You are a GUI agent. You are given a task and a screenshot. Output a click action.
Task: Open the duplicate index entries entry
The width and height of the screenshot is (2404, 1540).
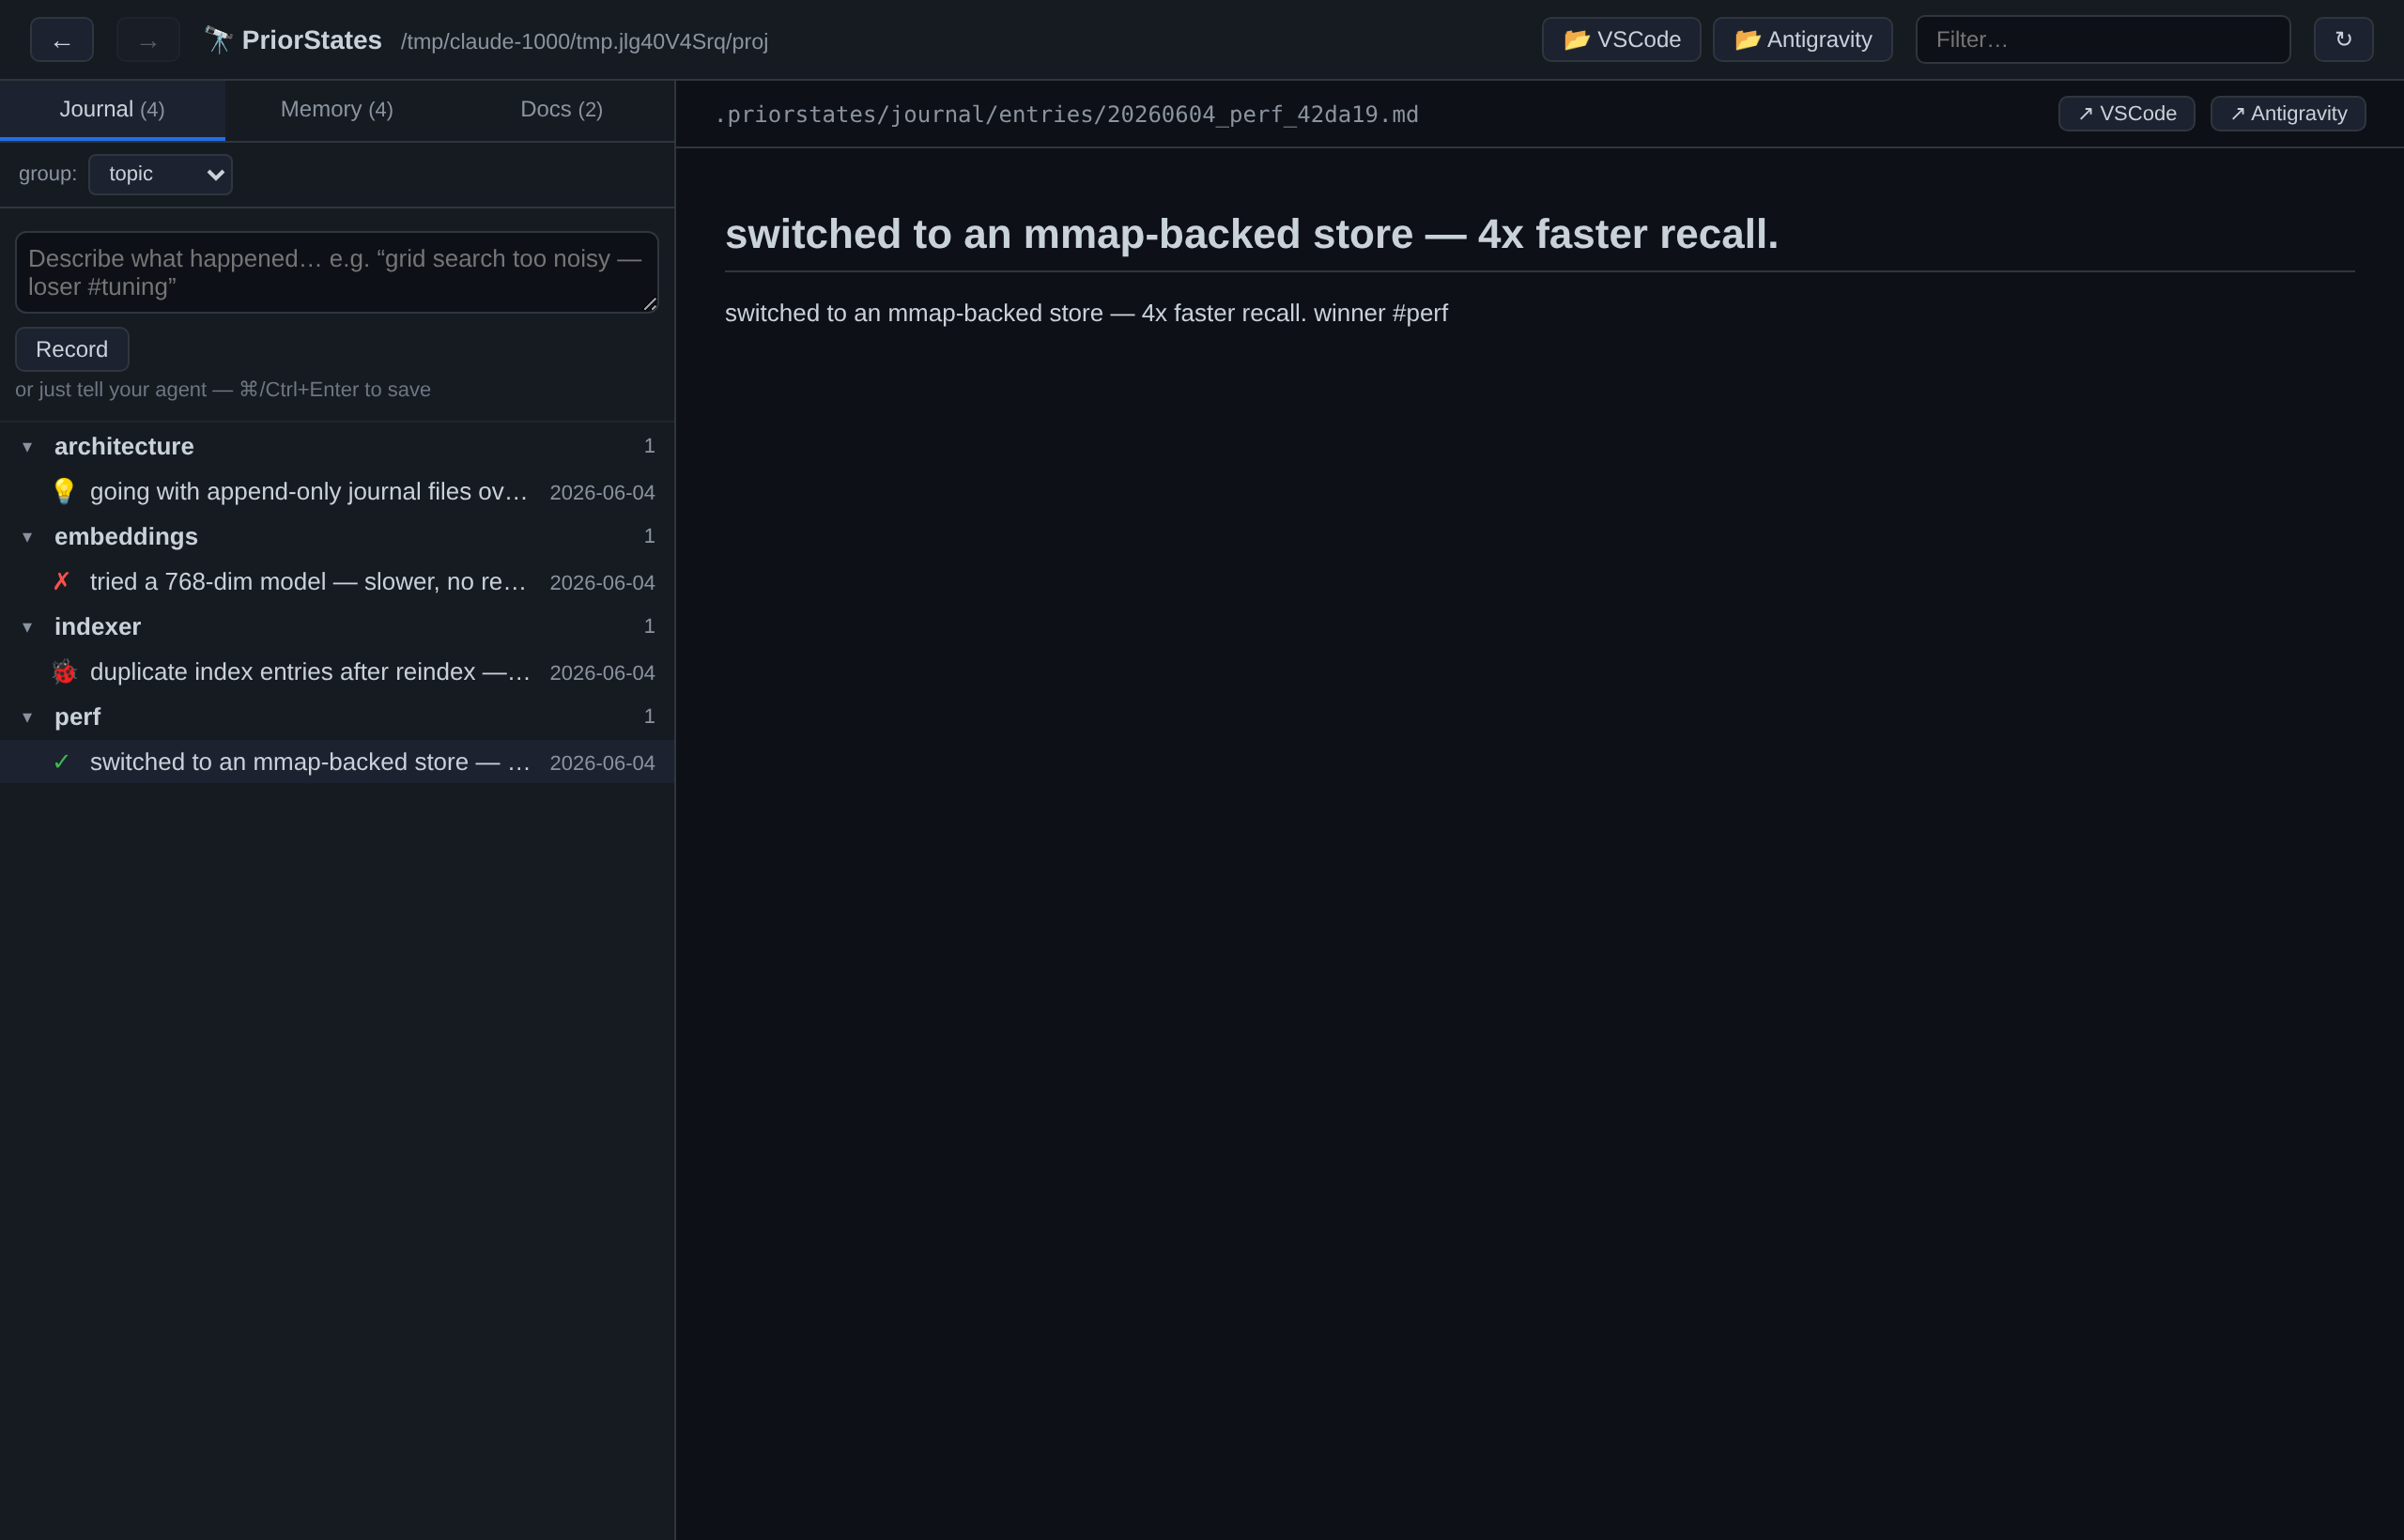click(x=337, y=671)
